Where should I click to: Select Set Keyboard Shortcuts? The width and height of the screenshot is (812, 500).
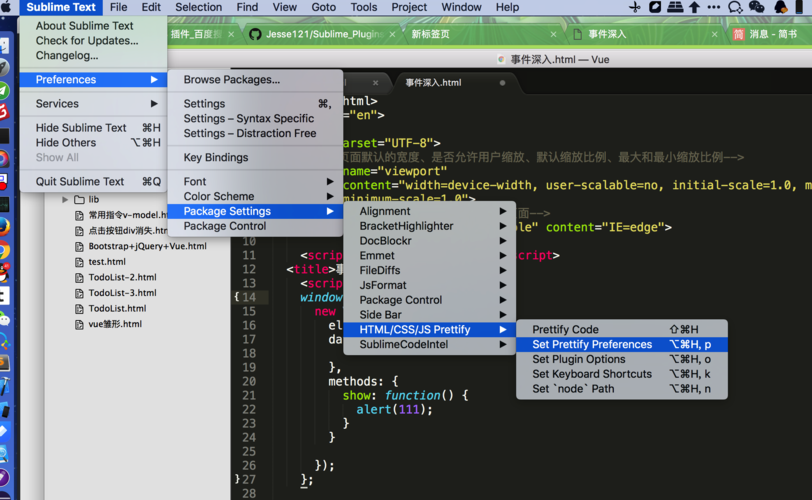coord(622,374)
